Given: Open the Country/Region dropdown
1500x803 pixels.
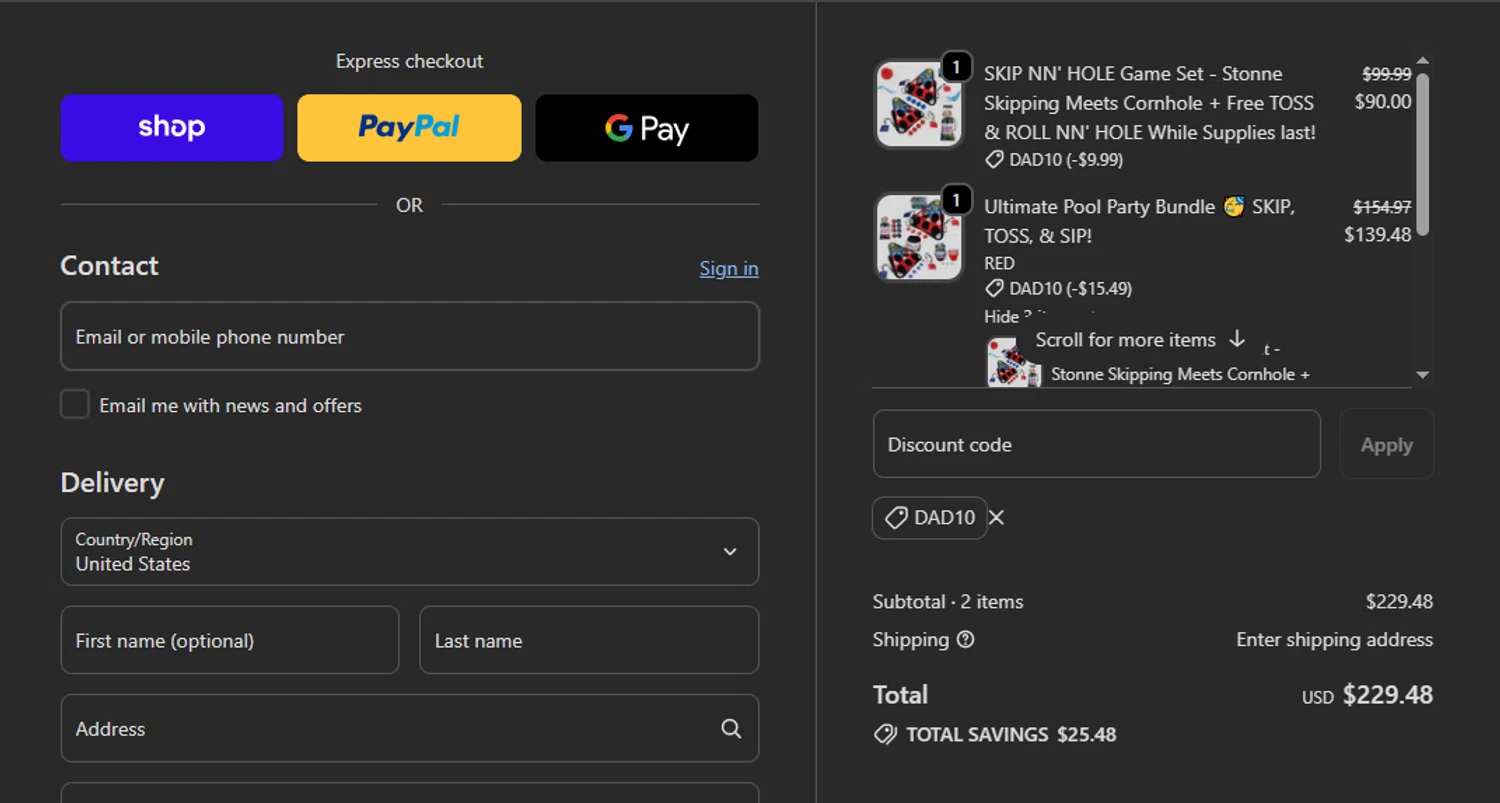Looking at the screenshot, I should coord(410,552).
